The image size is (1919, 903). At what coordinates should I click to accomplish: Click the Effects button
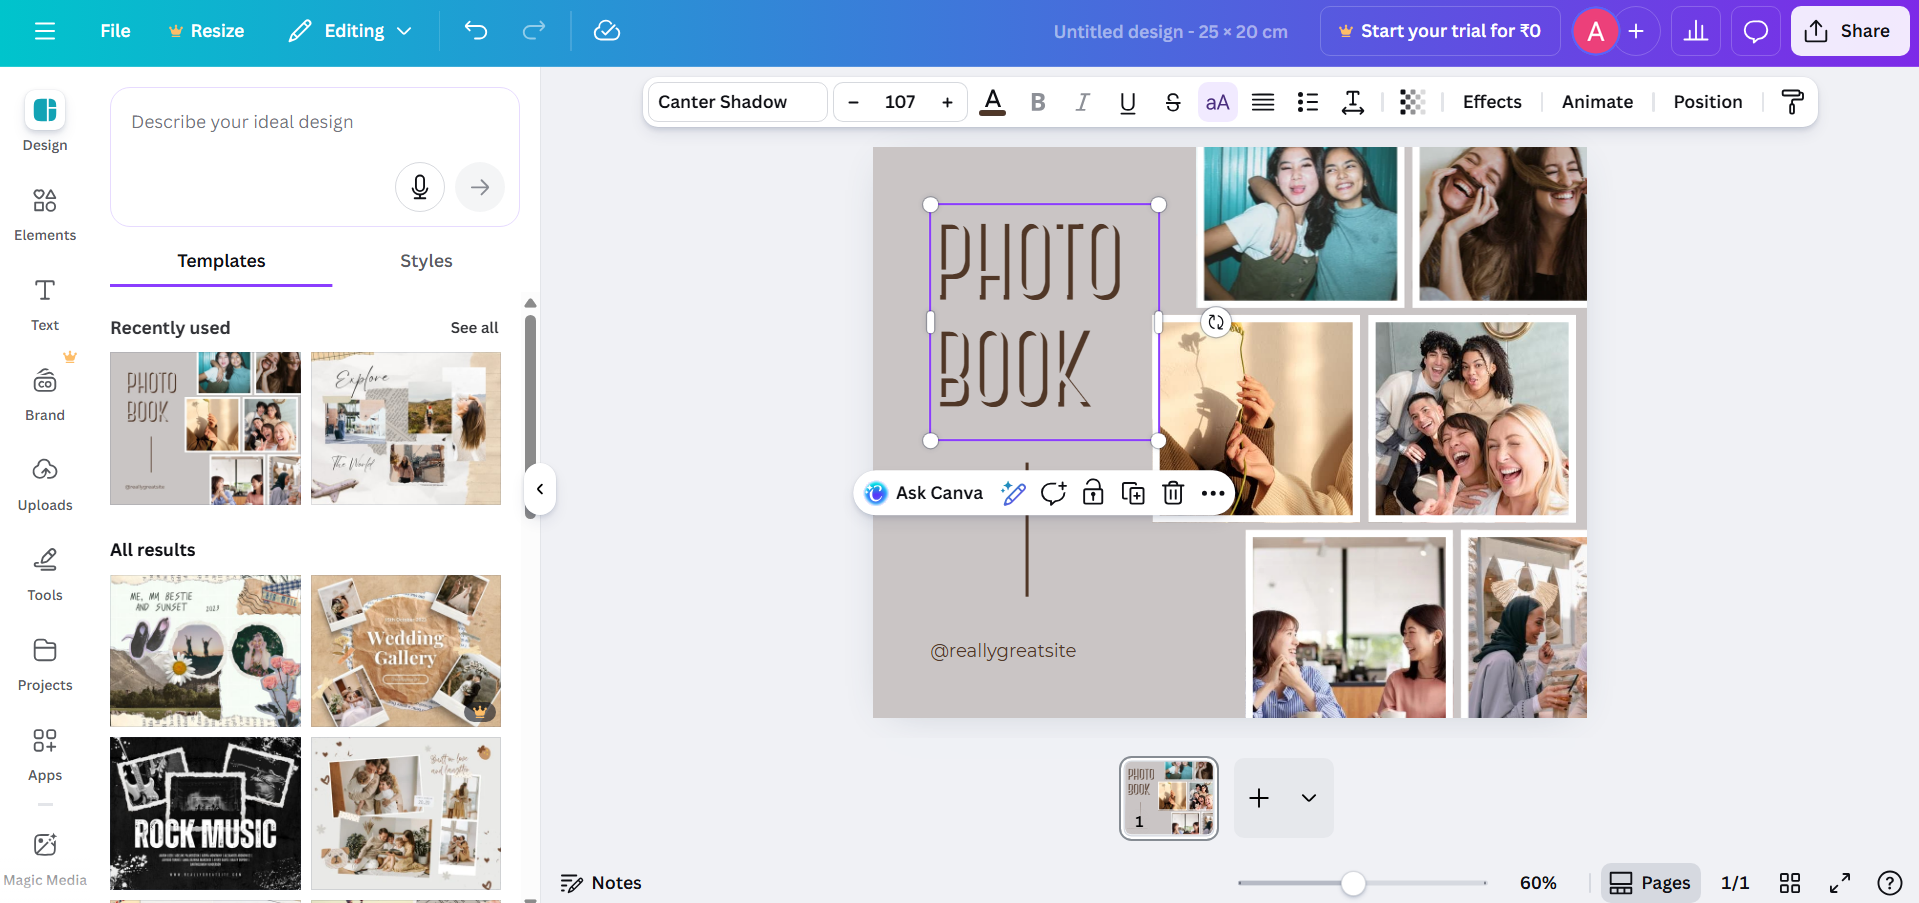(1491, 101)
